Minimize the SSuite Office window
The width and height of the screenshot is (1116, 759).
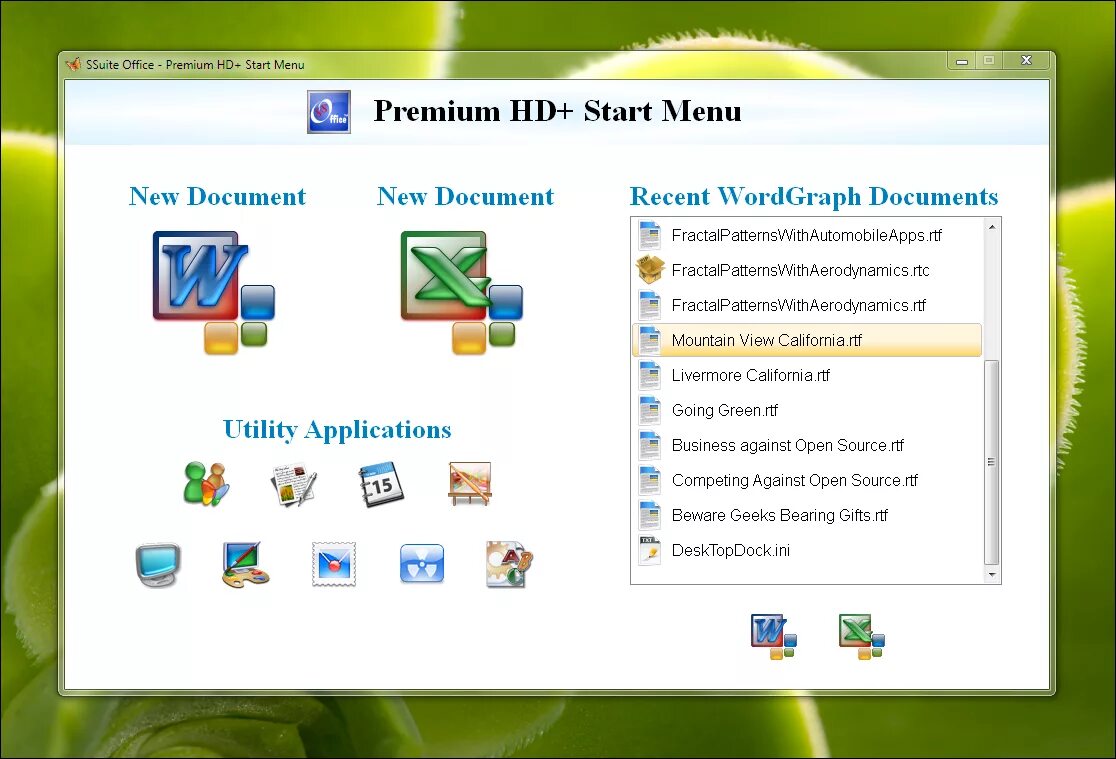coord(962,61)
